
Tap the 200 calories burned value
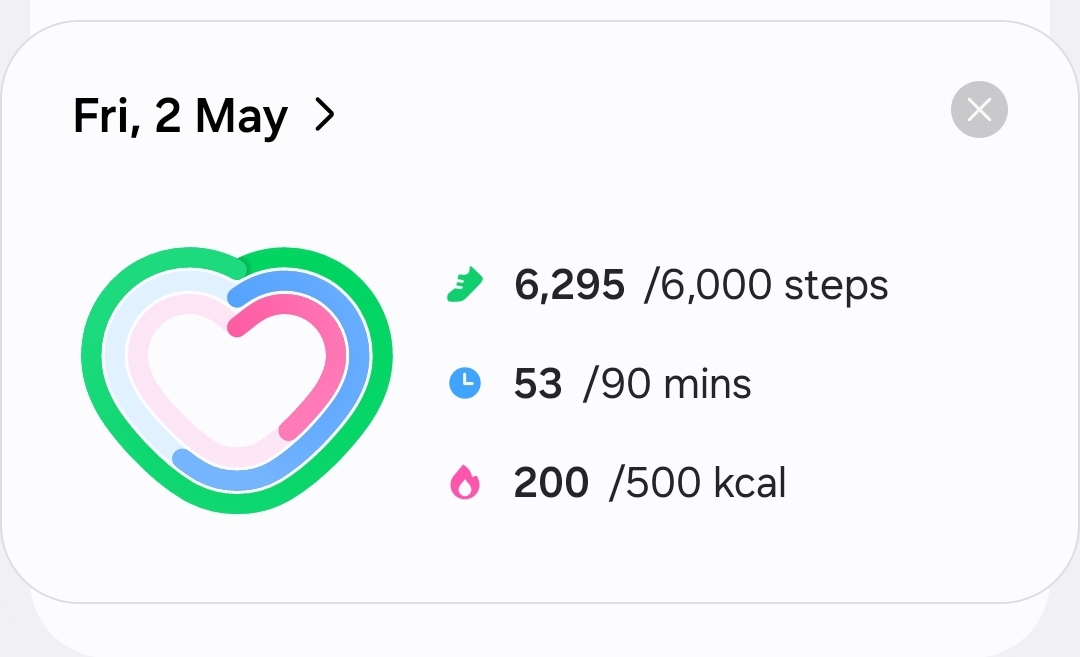[x=551, y=482]
